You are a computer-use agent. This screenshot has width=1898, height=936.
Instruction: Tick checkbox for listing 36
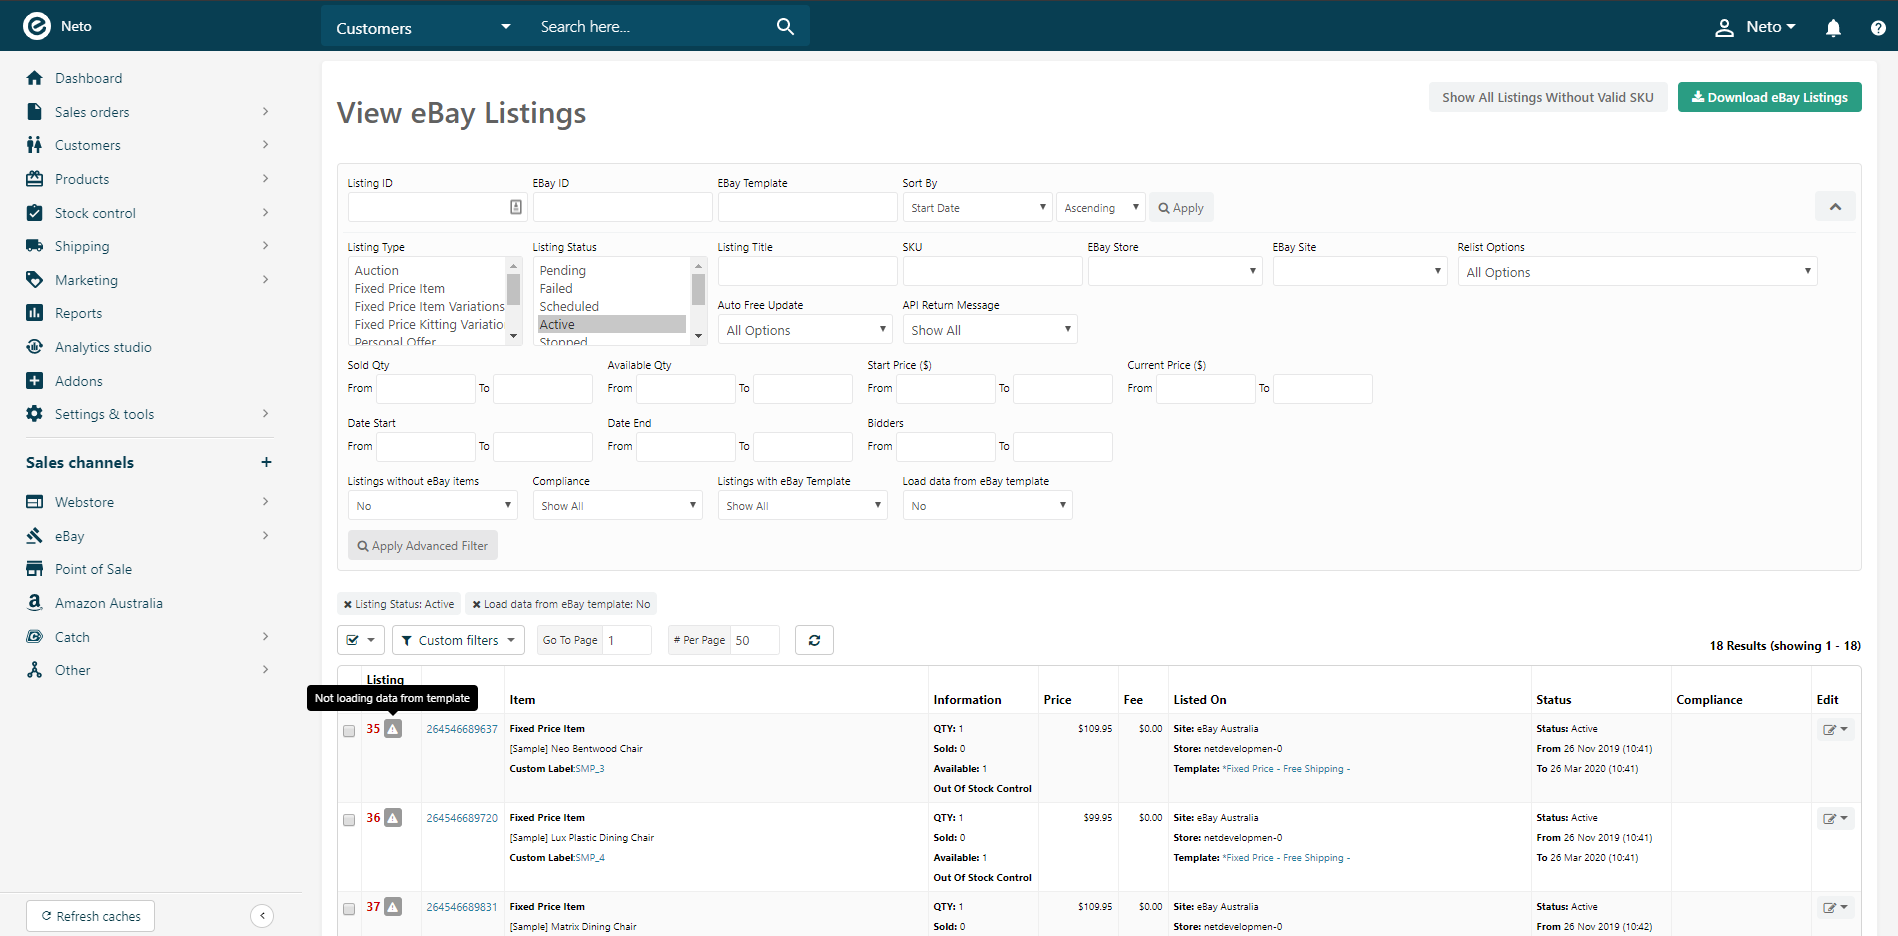[349, 820]
